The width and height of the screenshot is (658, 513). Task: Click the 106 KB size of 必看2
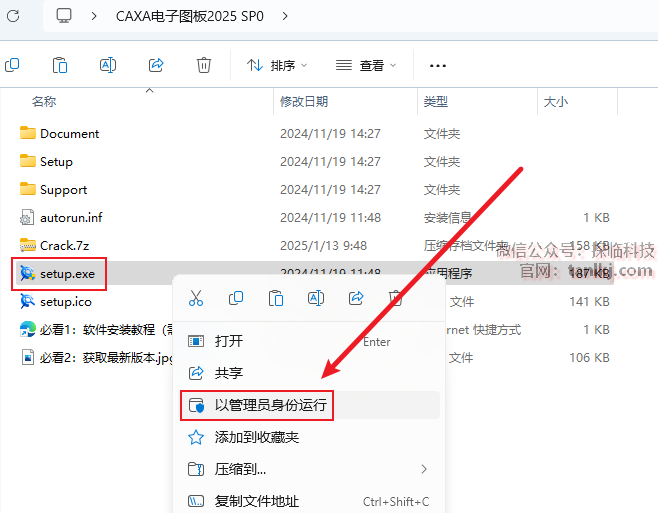pyautogui.click(x=589, y=358)
